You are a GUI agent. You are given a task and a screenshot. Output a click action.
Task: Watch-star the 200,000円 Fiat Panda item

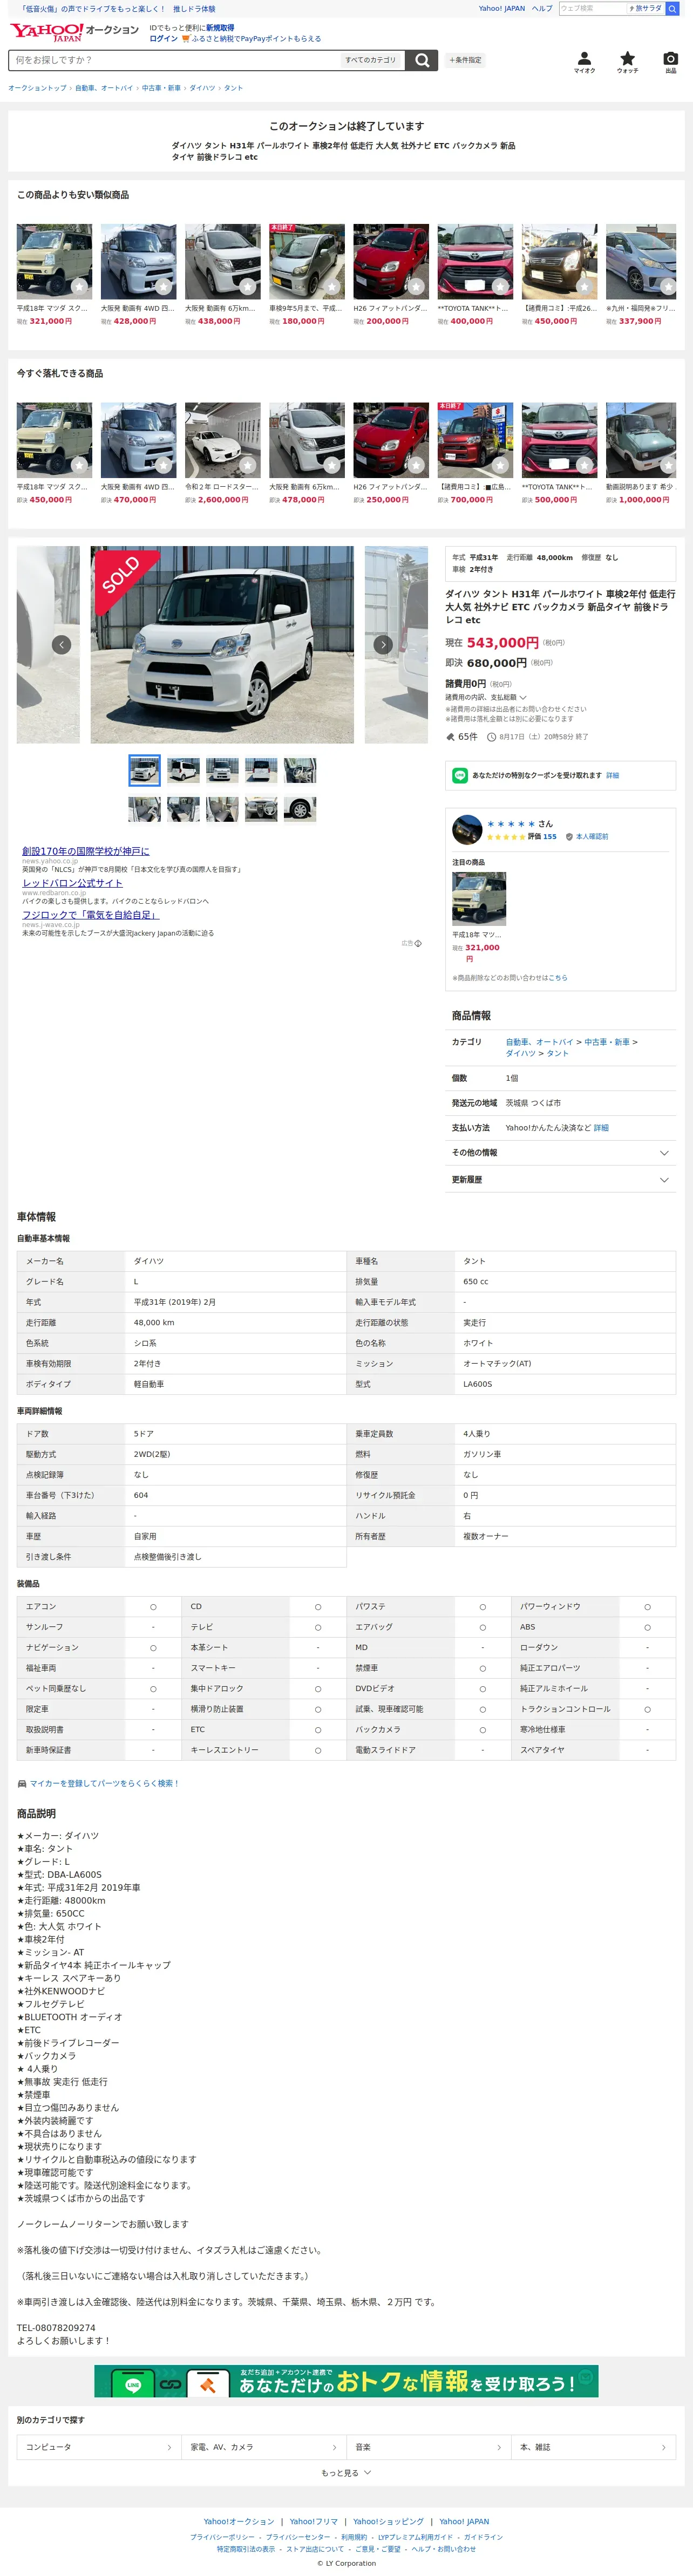(415, 286)
